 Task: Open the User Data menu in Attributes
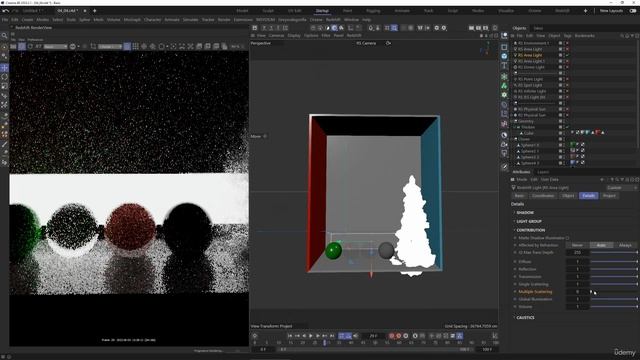coord(550,180)
